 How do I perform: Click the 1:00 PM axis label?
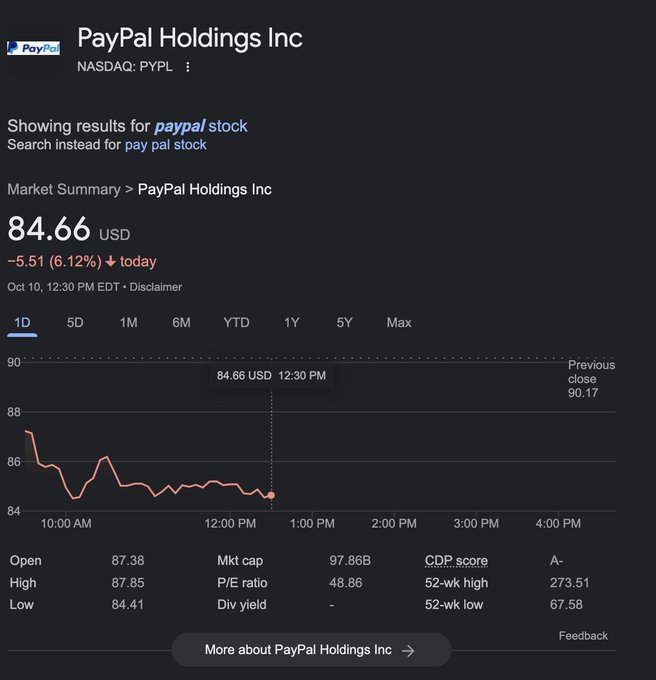click(x=312, y=523)
